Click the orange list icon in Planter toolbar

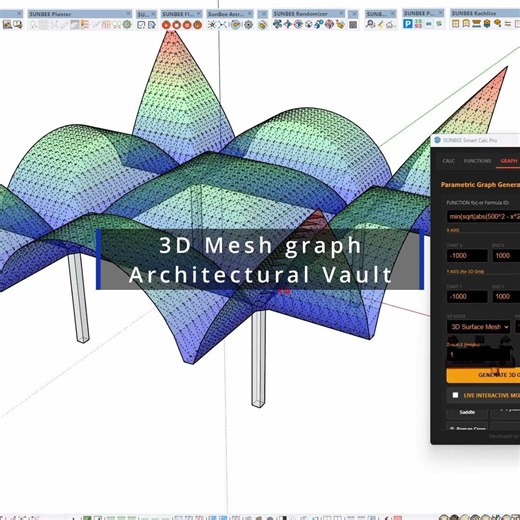(x=85, y=24)
